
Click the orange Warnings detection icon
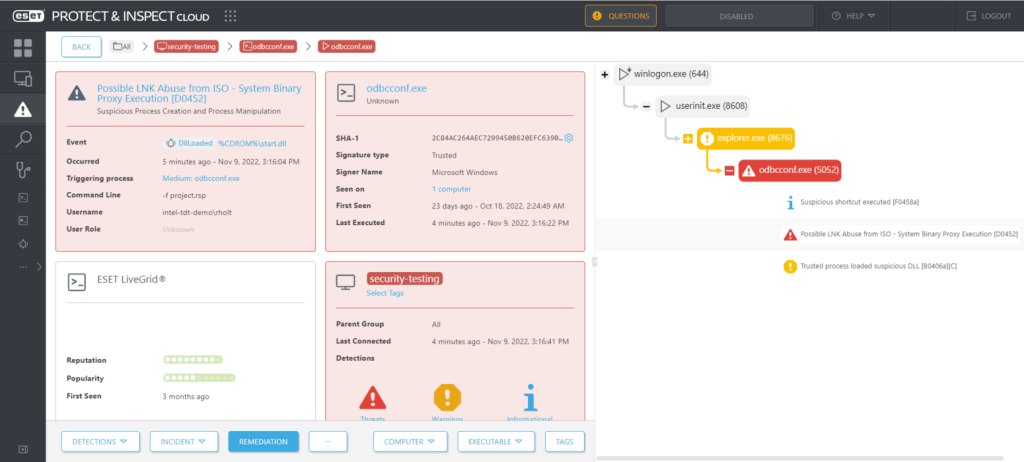[447, 398]
